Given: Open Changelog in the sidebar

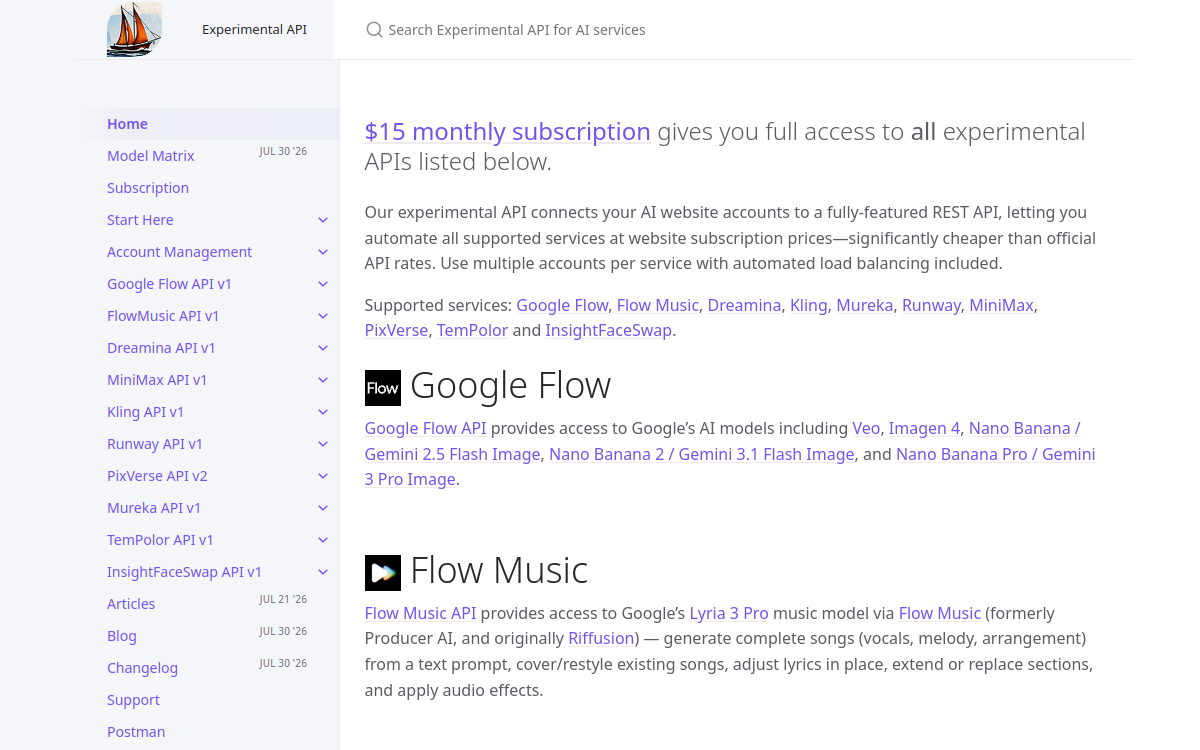Looking at the screenshot, I should (142, 668).
